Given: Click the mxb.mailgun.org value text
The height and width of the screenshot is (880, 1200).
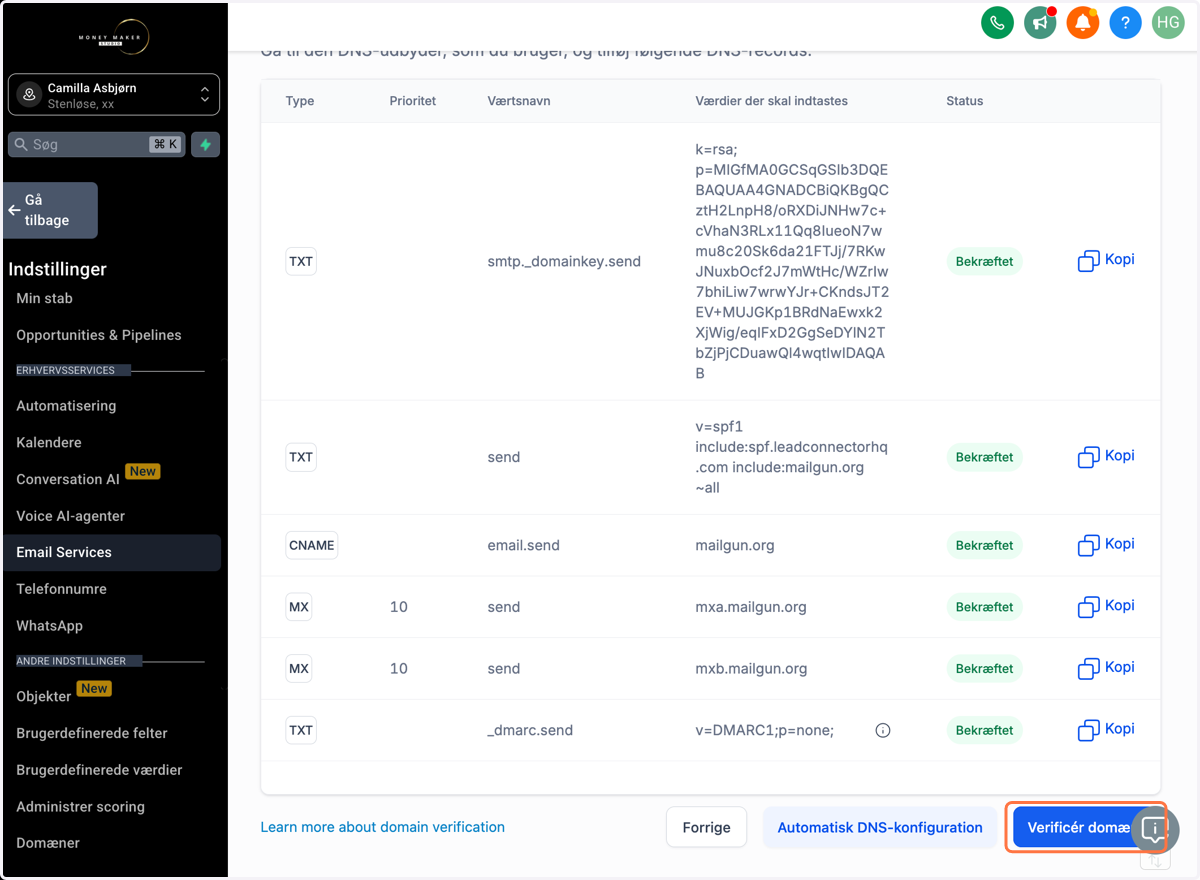Looking at the screenshot, I should coord(751,668).
